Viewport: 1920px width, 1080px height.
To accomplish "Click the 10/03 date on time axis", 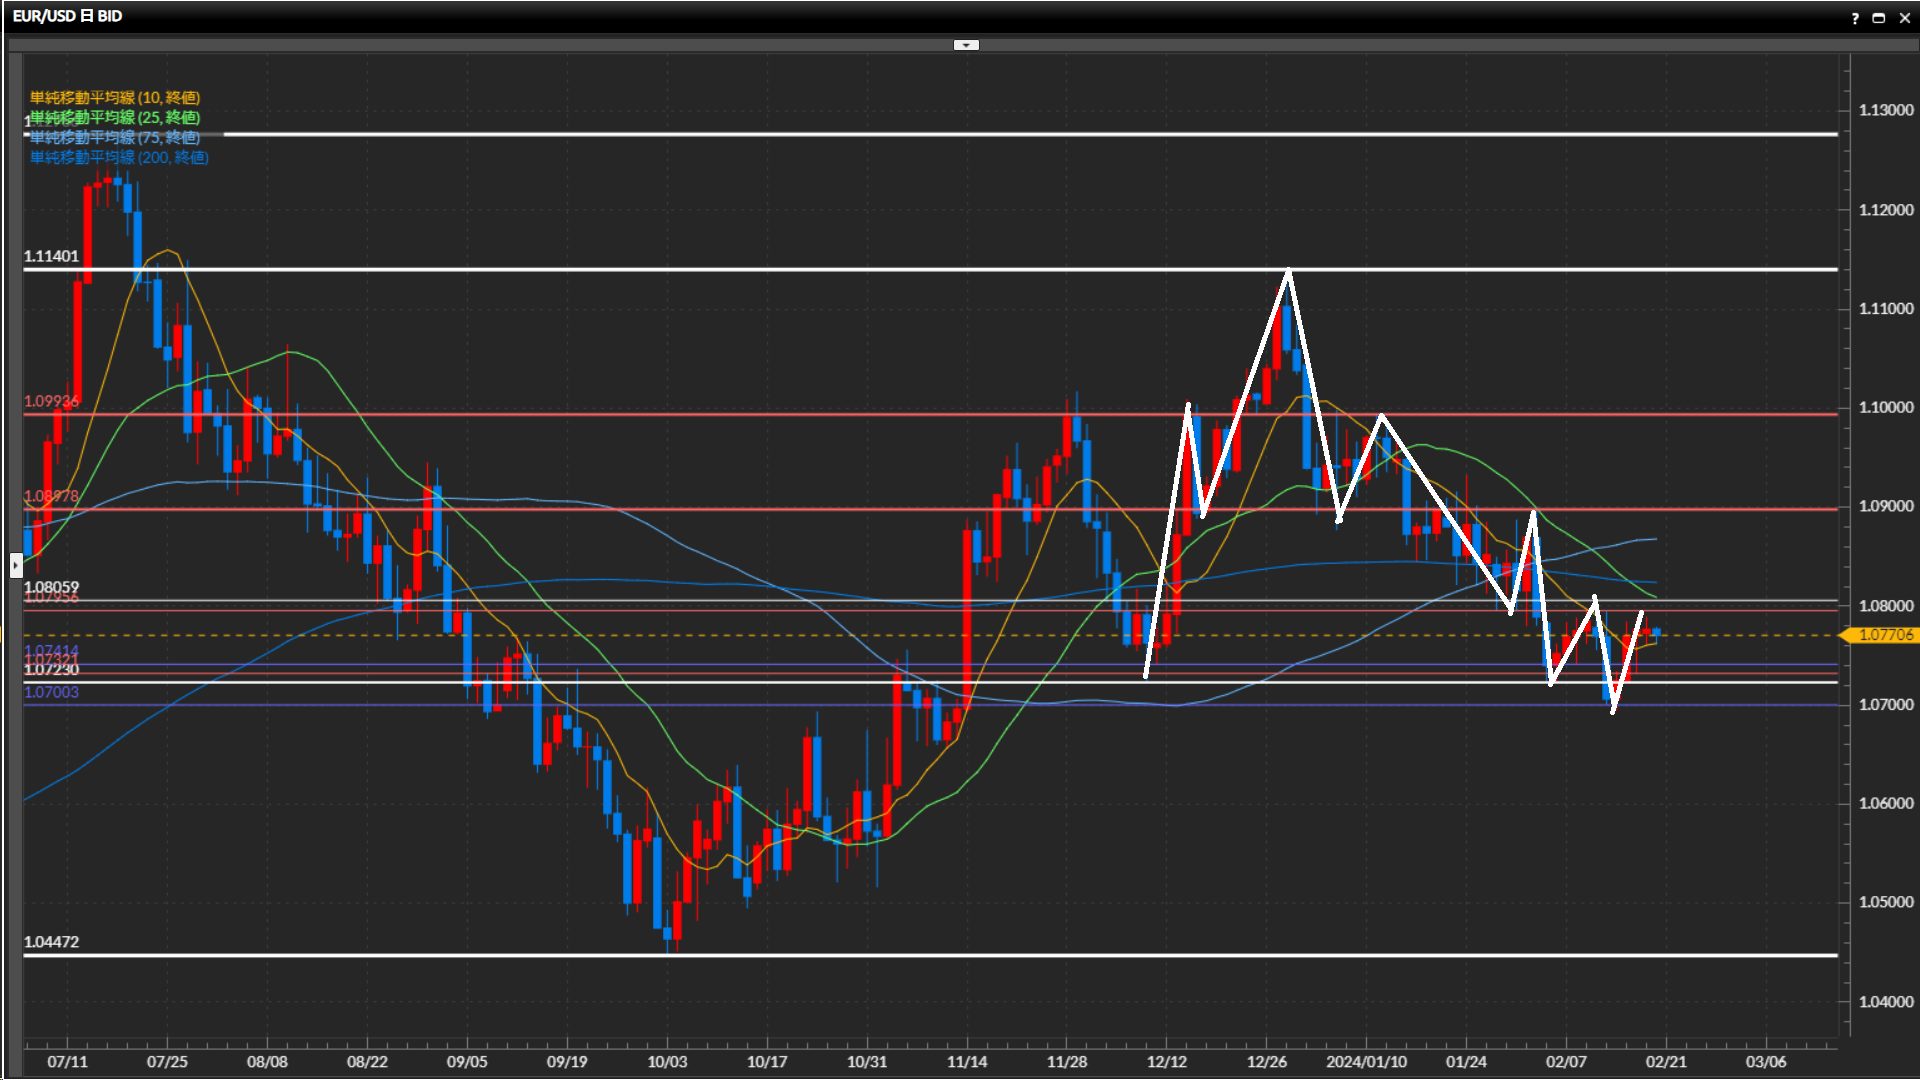I will [x=667, y=1062].
